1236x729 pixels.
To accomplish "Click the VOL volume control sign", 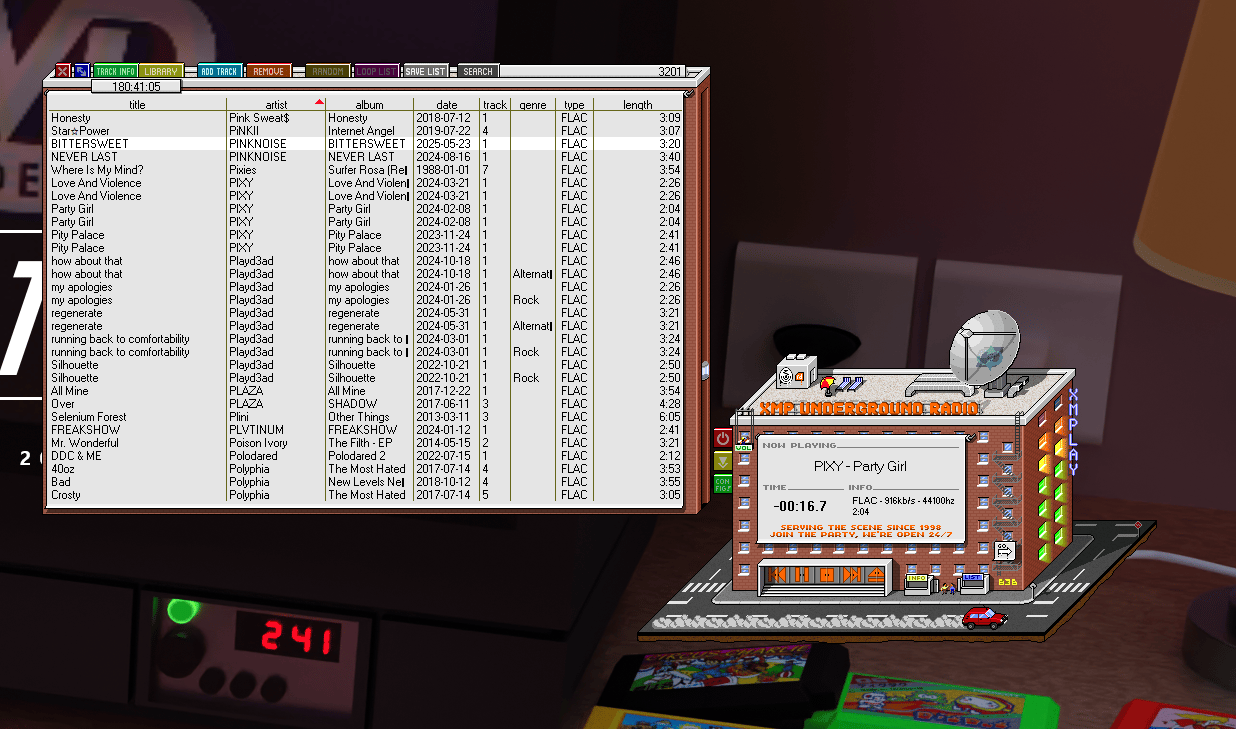I will pyautogui.click(x=743, y=448).
